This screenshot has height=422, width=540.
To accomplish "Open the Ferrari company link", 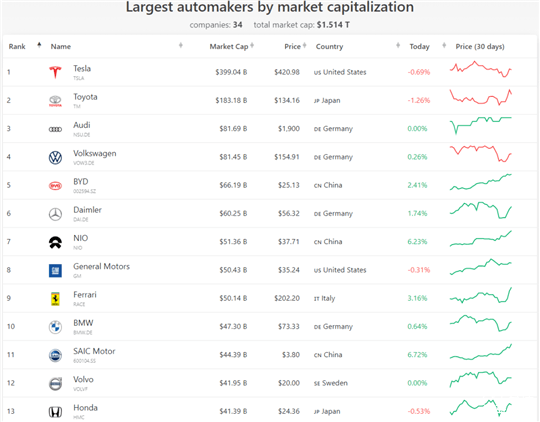I will click(x=85, y=295).
